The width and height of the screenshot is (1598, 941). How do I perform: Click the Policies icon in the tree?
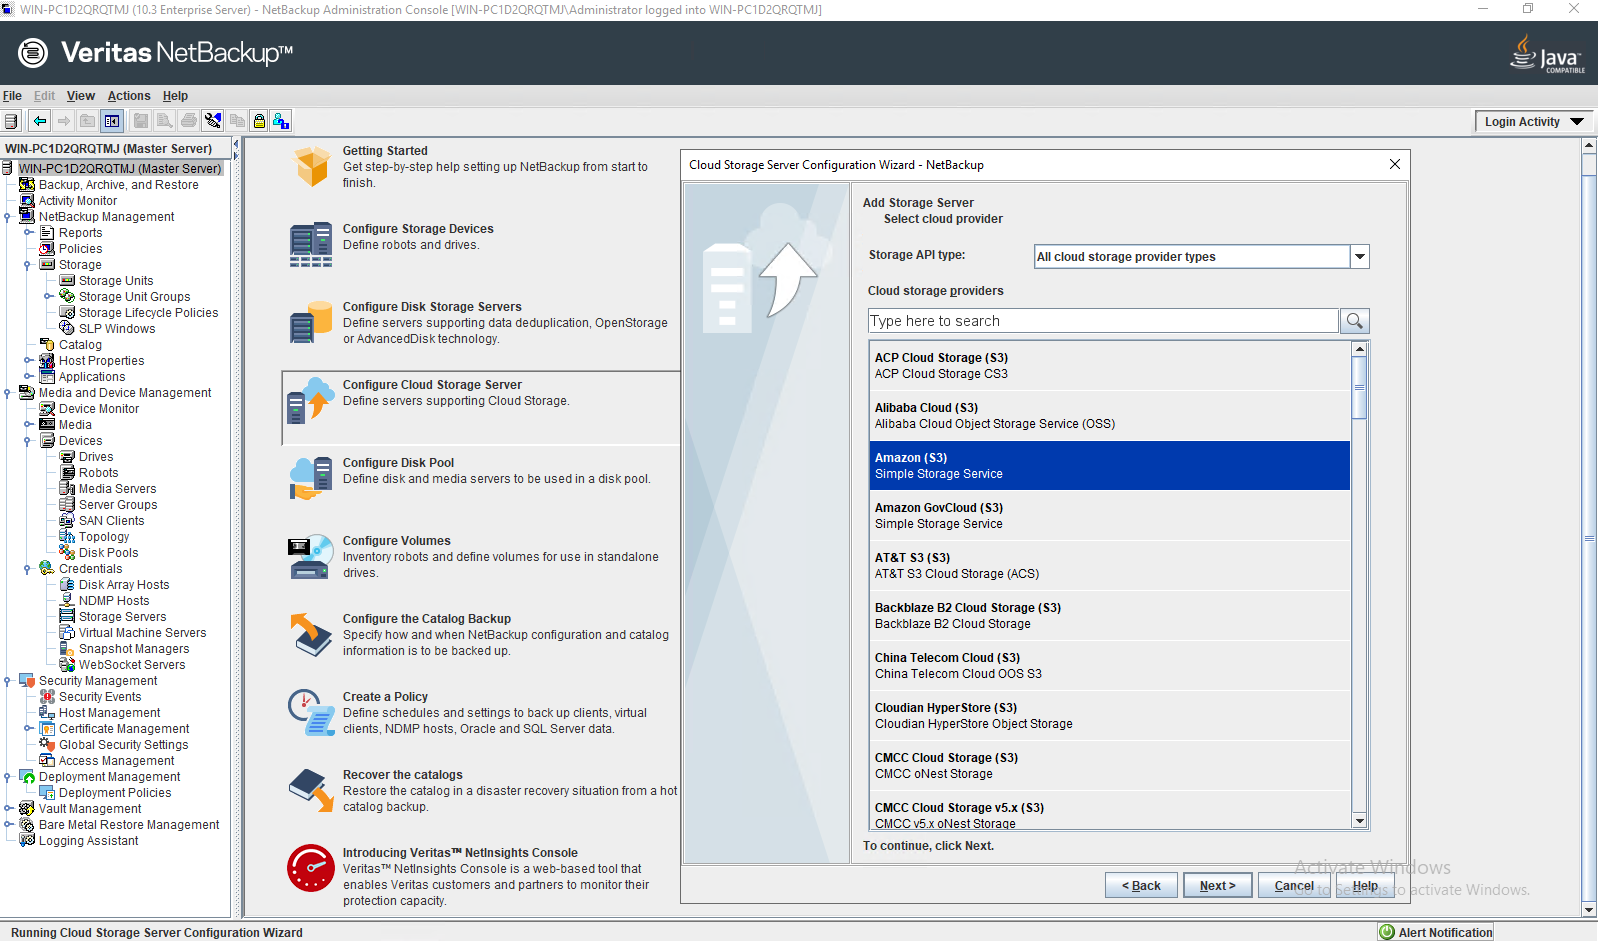coord(47,249)
